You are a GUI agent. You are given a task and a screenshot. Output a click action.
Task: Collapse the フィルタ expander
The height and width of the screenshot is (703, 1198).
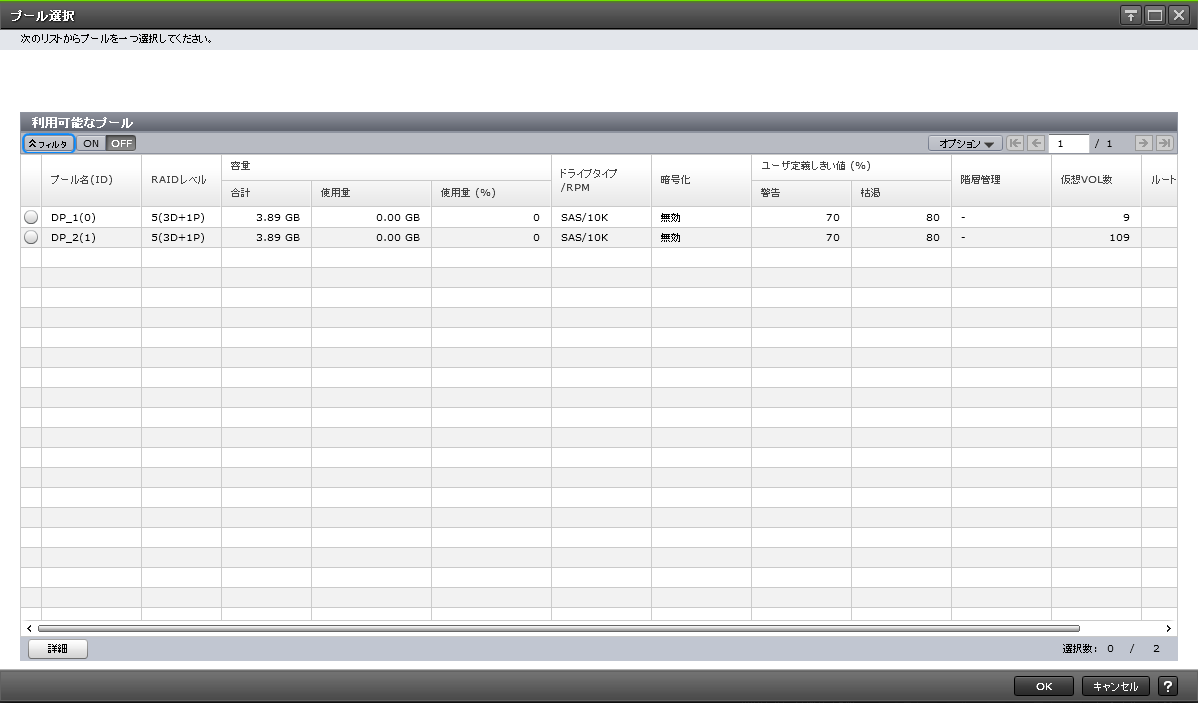pyautogui.click(x=48, y=143)
